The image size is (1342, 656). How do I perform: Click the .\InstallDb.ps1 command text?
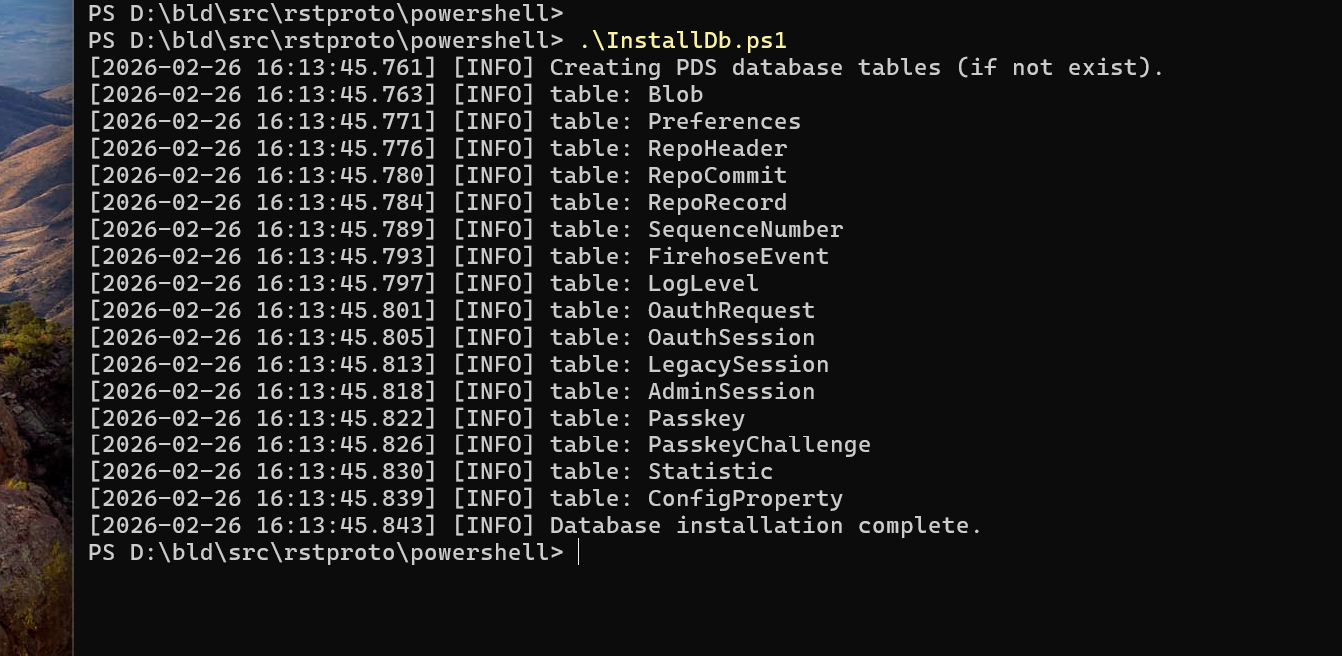point(682,41)
